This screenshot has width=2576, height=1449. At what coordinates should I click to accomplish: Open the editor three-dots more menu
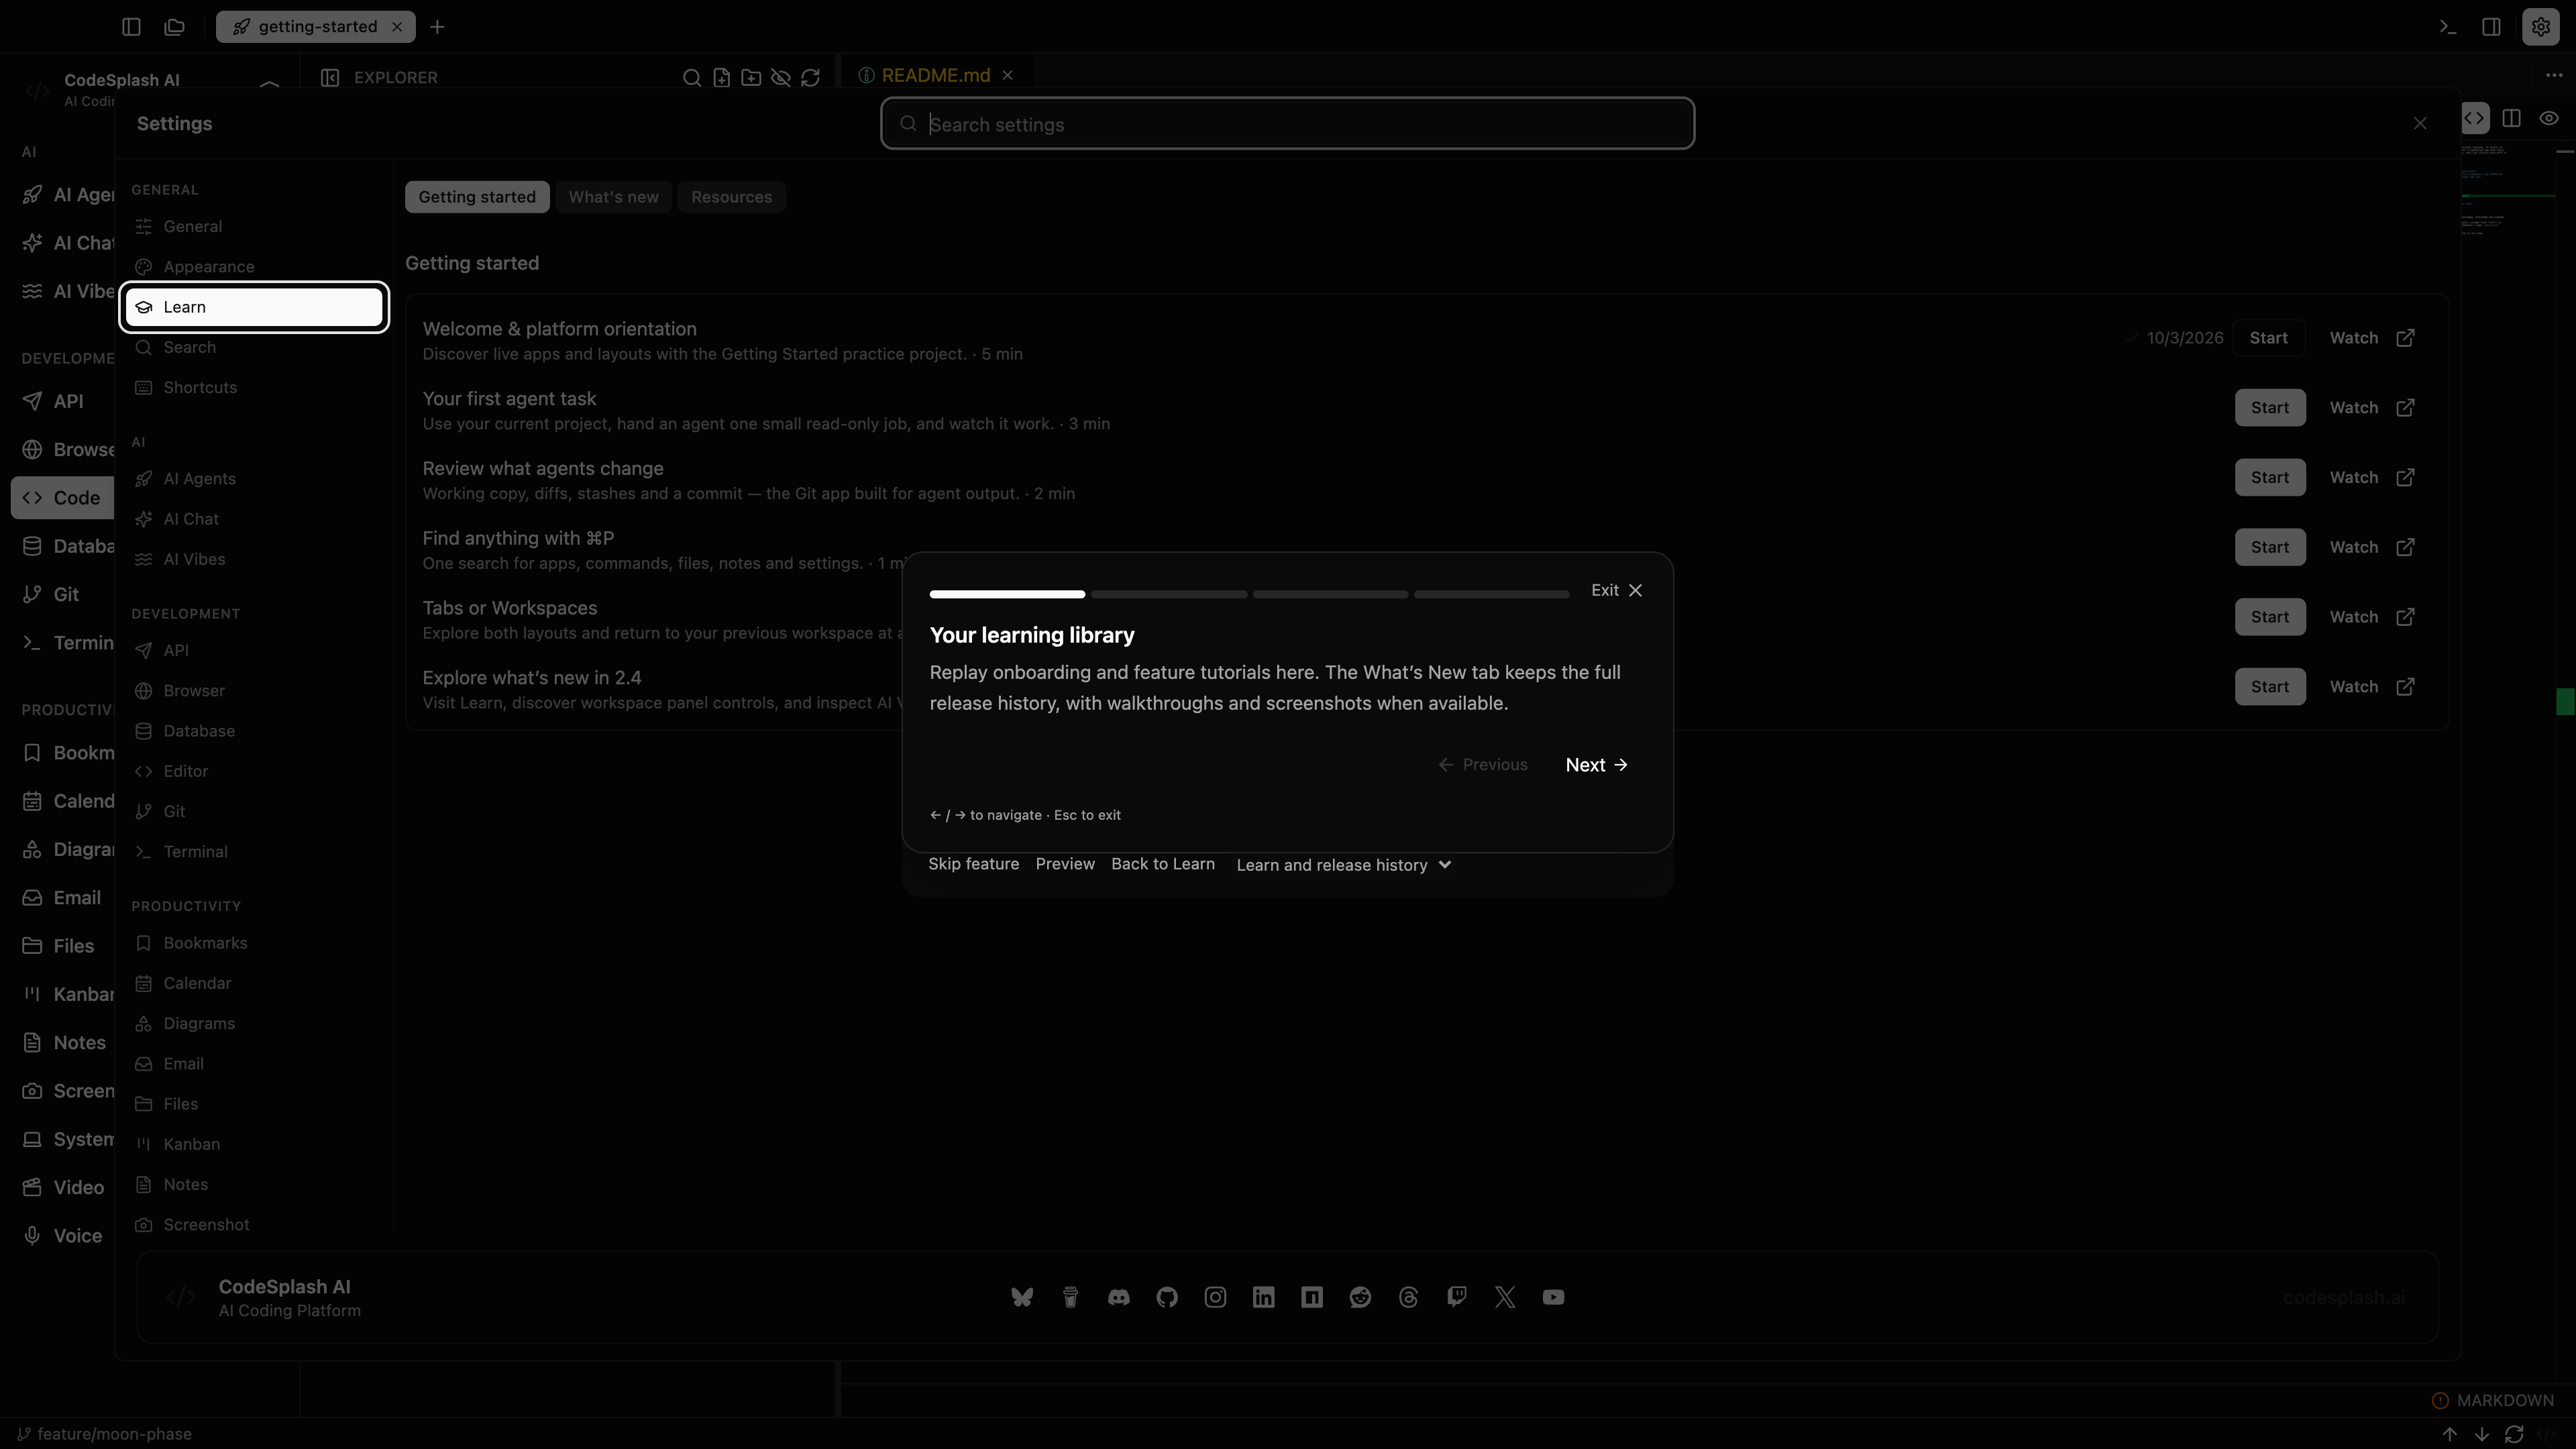[2553, 76]
